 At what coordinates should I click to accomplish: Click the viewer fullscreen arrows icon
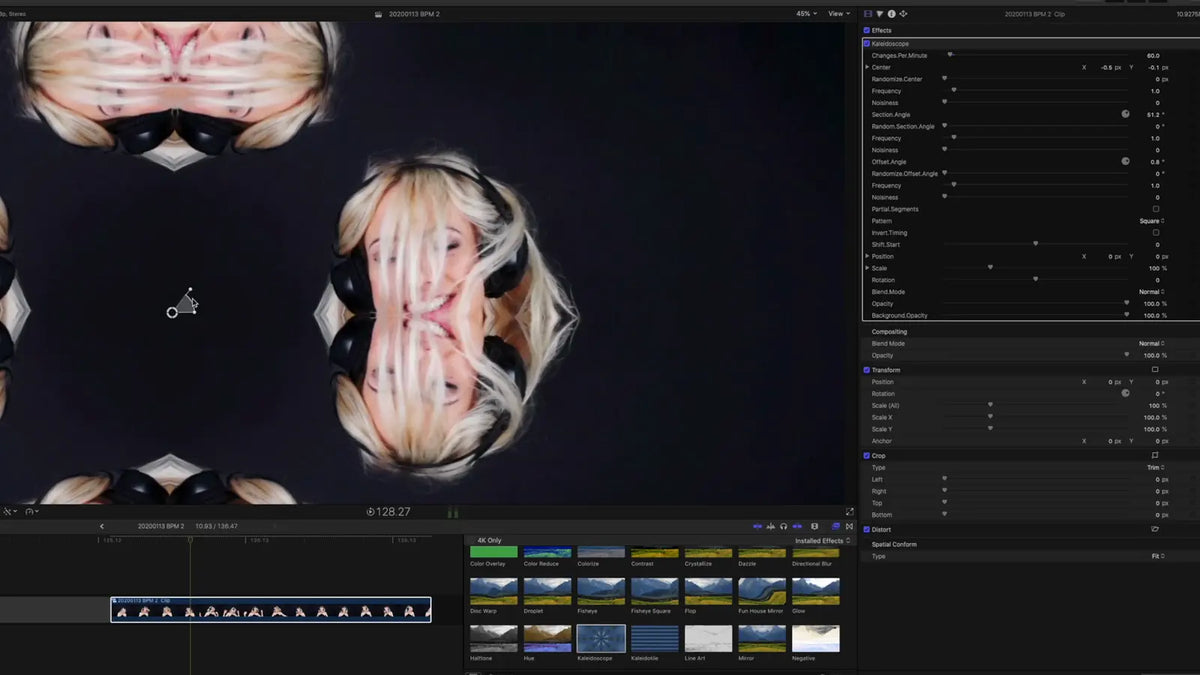pyautogui.click(x=849, y=511)
